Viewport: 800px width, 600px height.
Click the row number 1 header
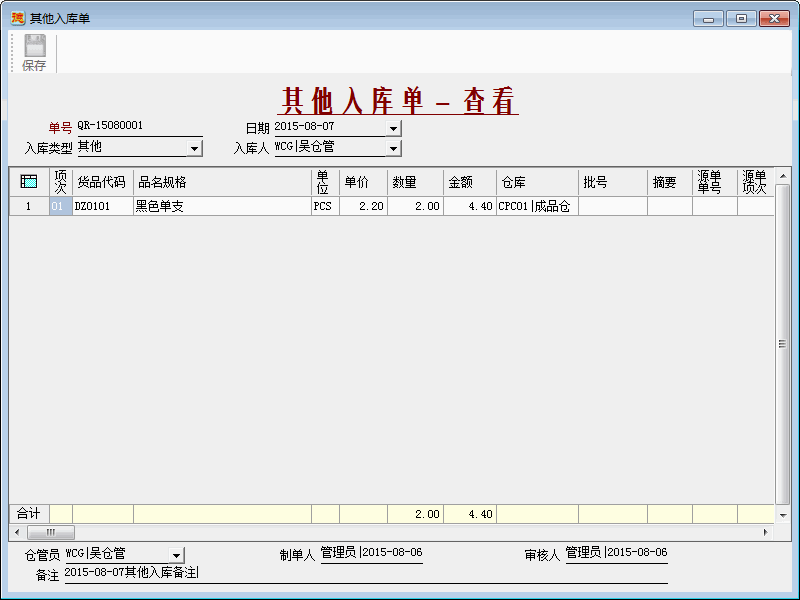(29, 206)
